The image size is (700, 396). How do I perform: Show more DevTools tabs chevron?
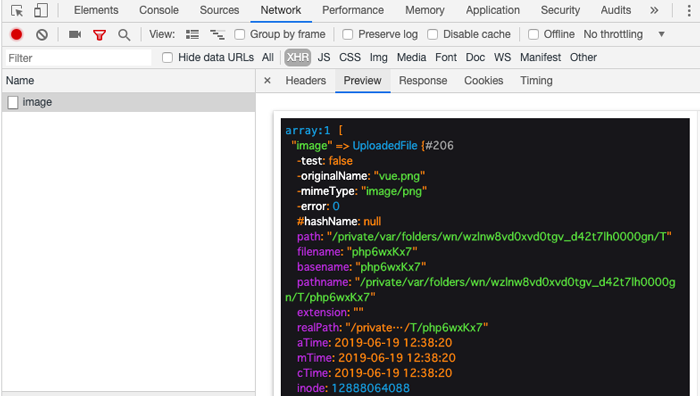(x=654, y=10)
